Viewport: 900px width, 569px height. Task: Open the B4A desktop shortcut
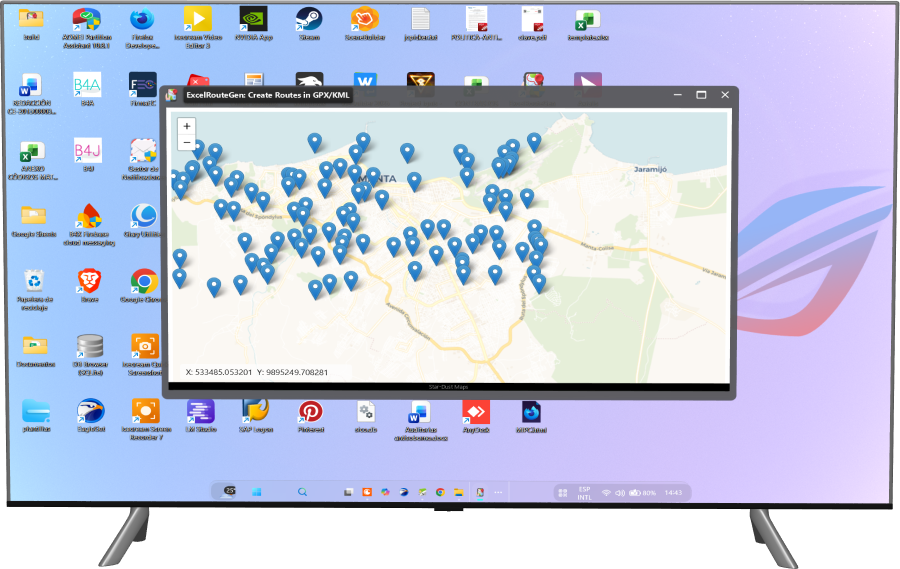coord(87,89)
